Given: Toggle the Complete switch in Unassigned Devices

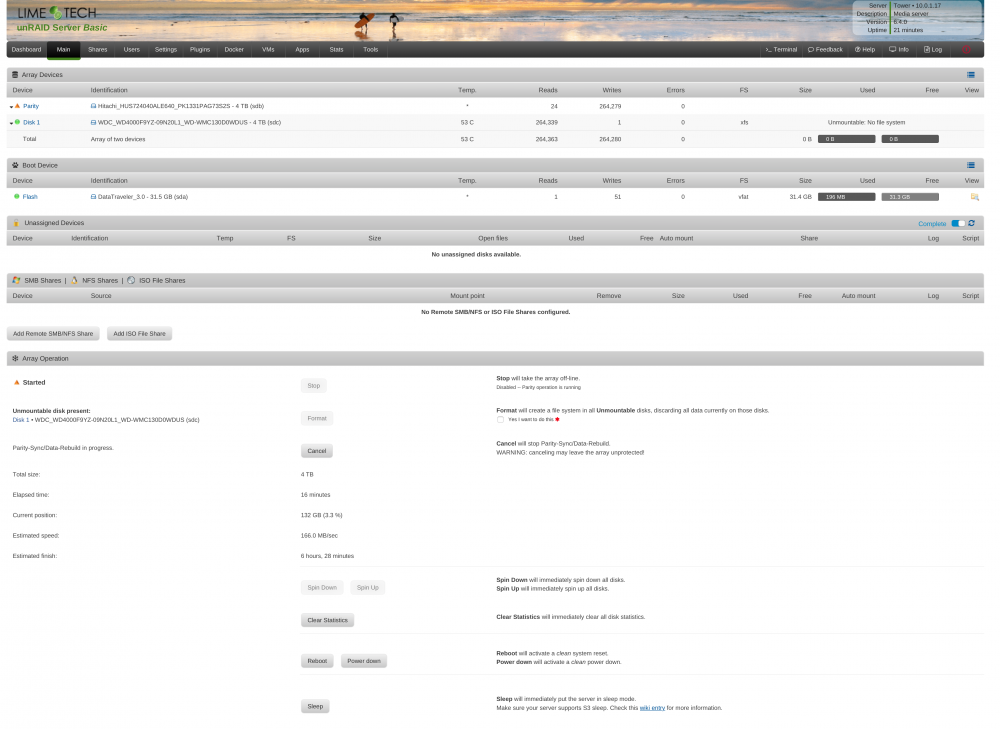Looking at the screenshot, I should tap(958, 223).
